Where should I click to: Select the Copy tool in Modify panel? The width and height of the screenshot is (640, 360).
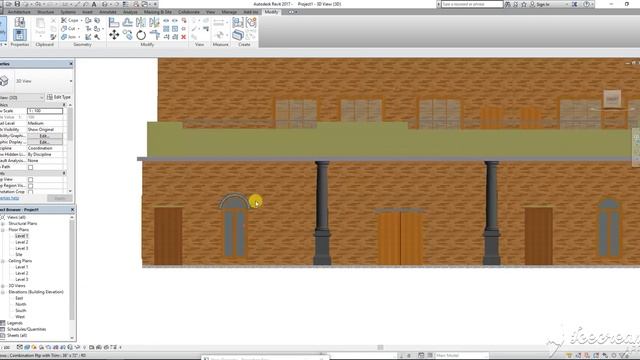click(128, 35)
